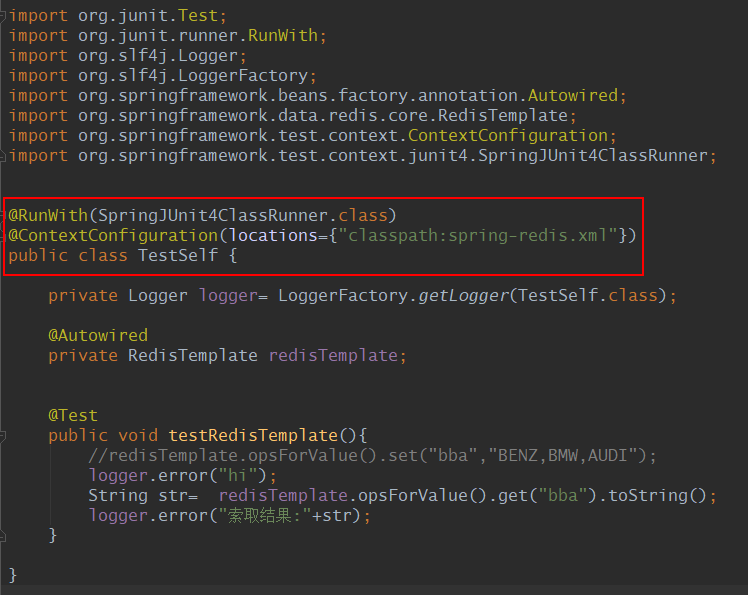Click the 'String' type in the str declaration
The height and width of the screenshot is (595, 748).
(118, 495)
